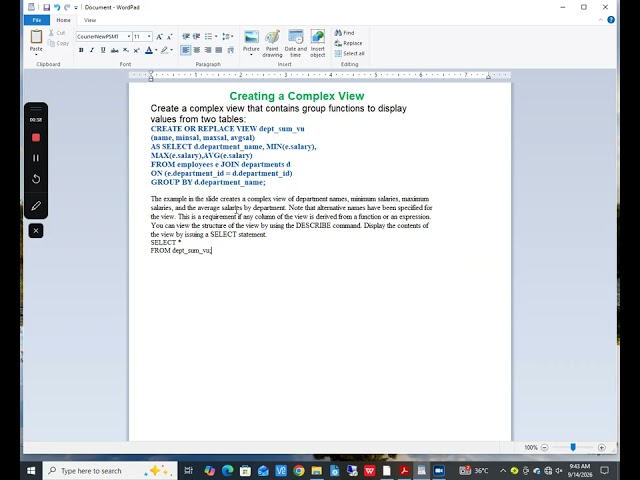Click the Cut button
The image size is (640, 480).
57,33
